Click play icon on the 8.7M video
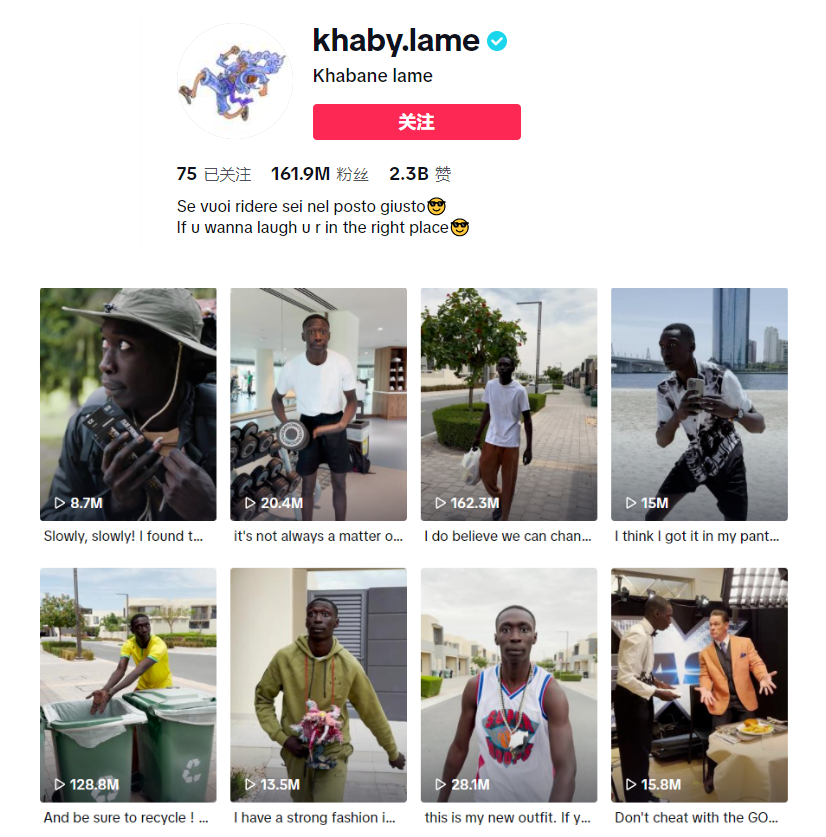Image resolution: width=826 pixels, height=837 pixels. (x=60, y=503)
